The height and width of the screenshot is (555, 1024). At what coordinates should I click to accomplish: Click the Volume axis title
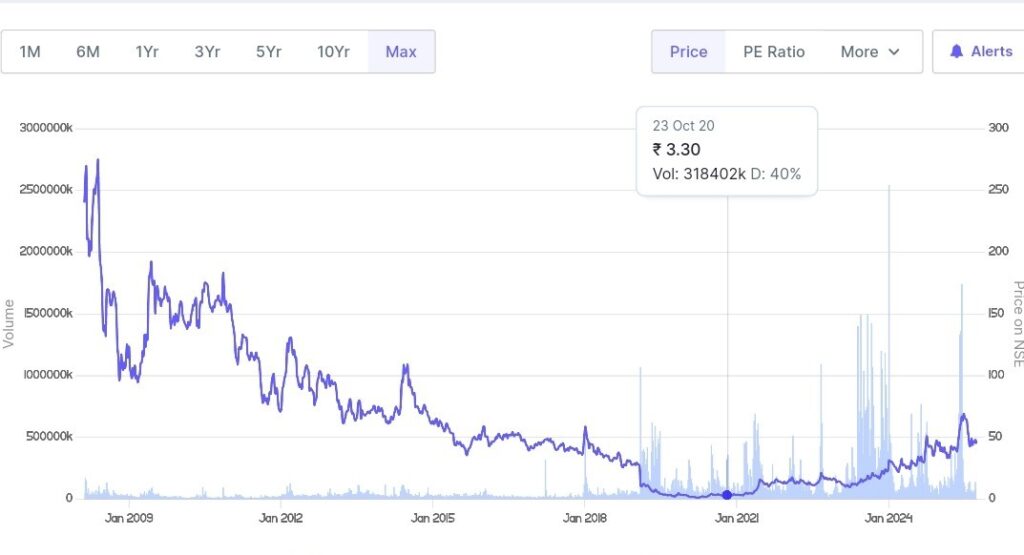[9, 324]
